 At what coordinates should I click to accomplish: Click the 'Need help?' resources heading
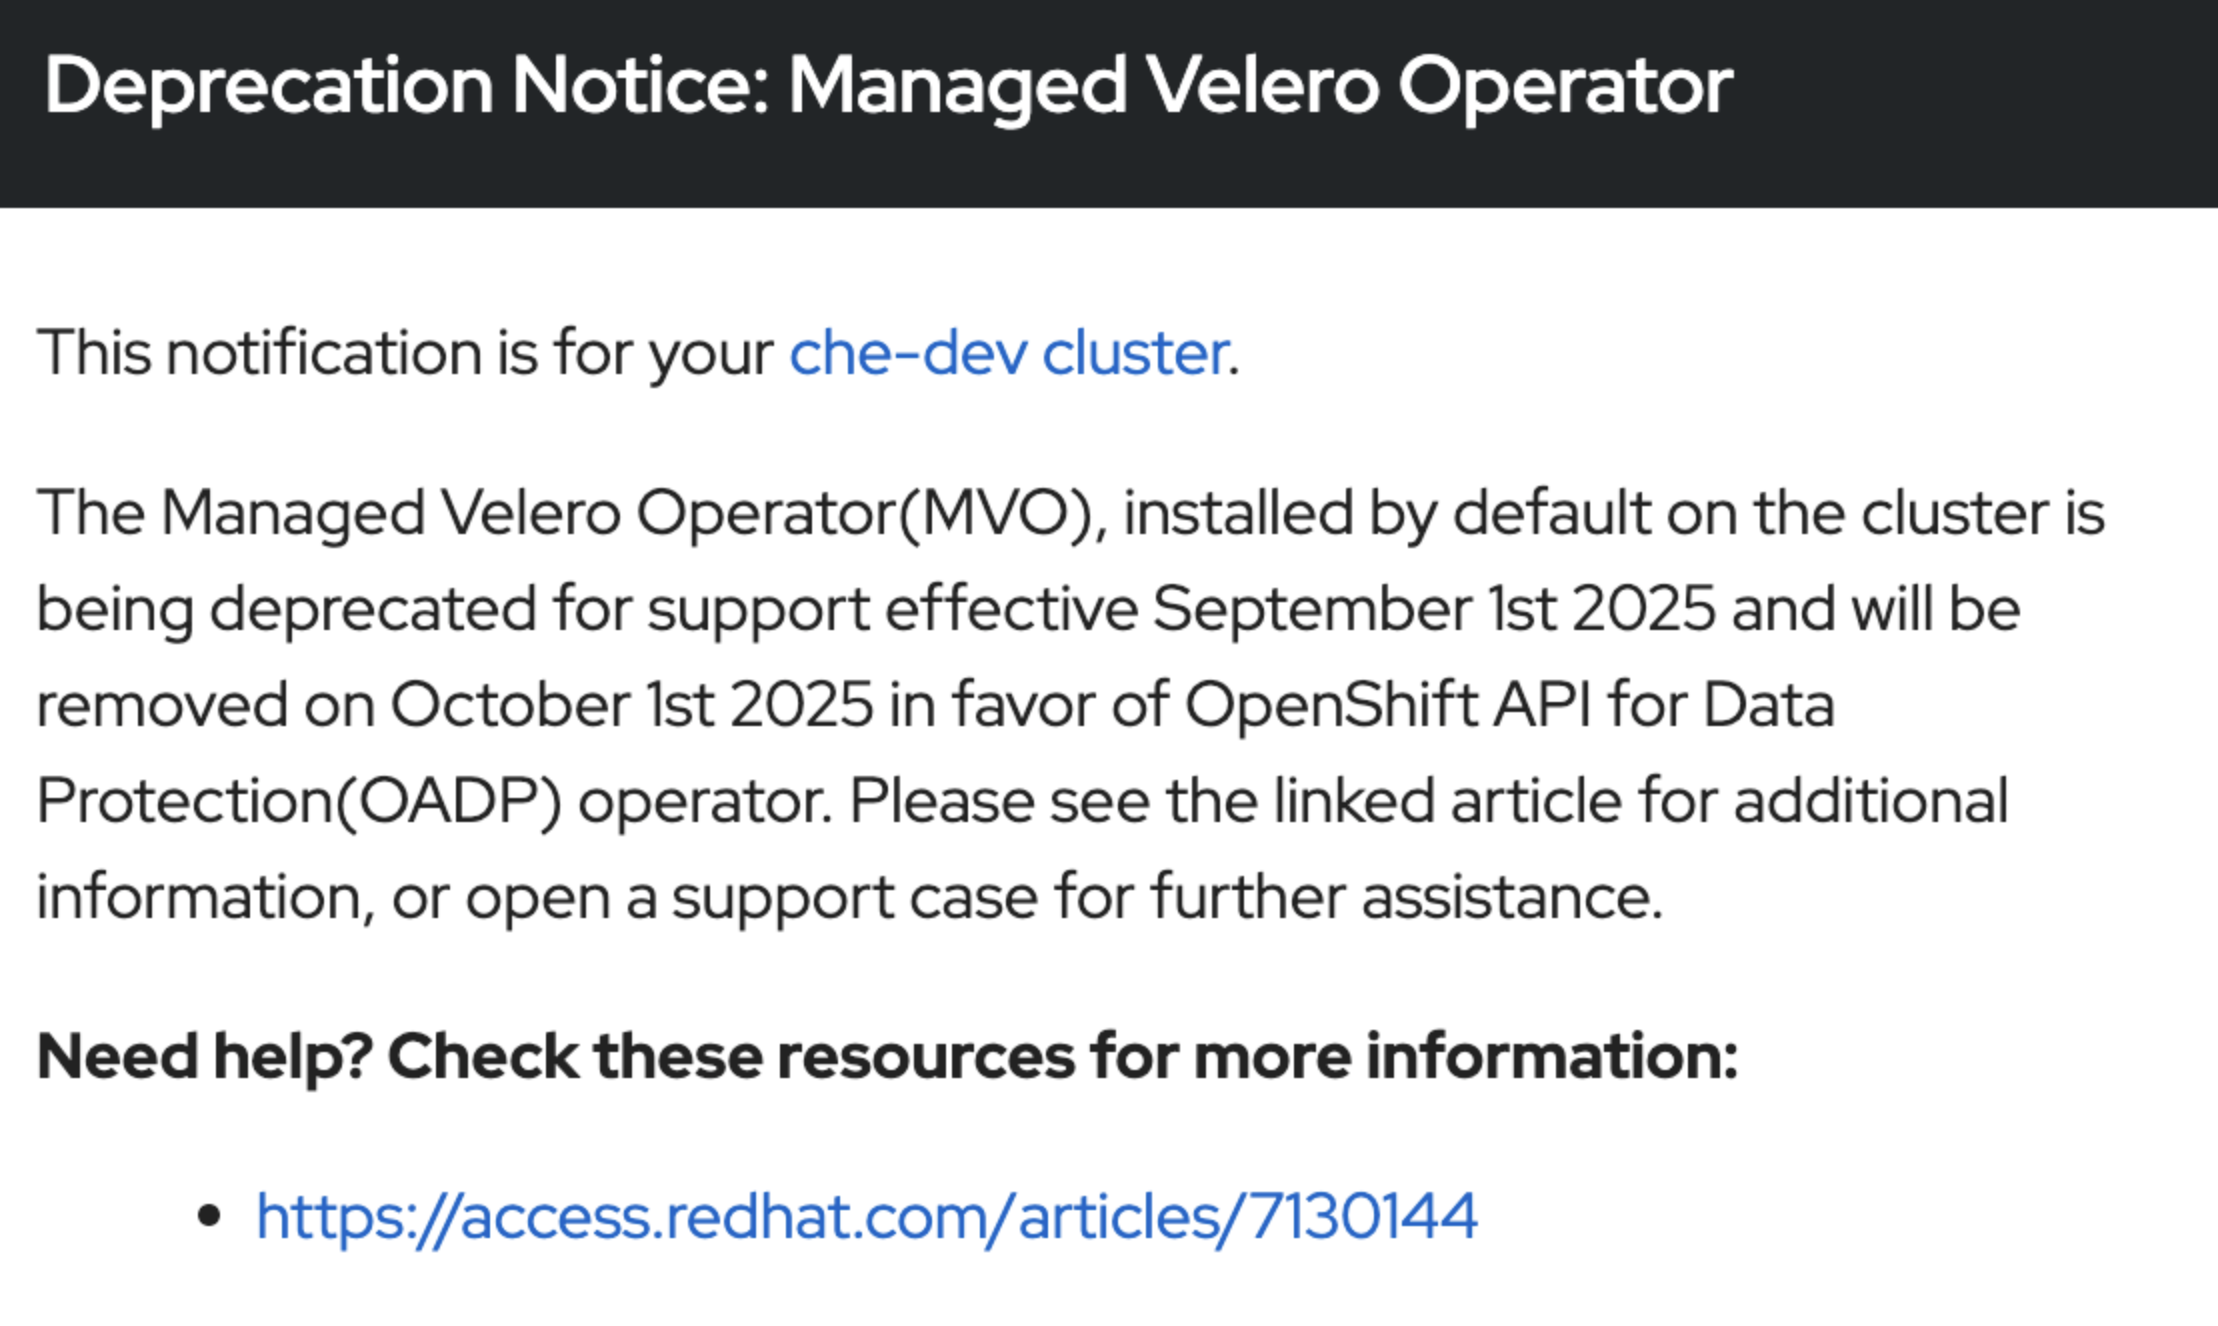click(x=886, y=1057)
